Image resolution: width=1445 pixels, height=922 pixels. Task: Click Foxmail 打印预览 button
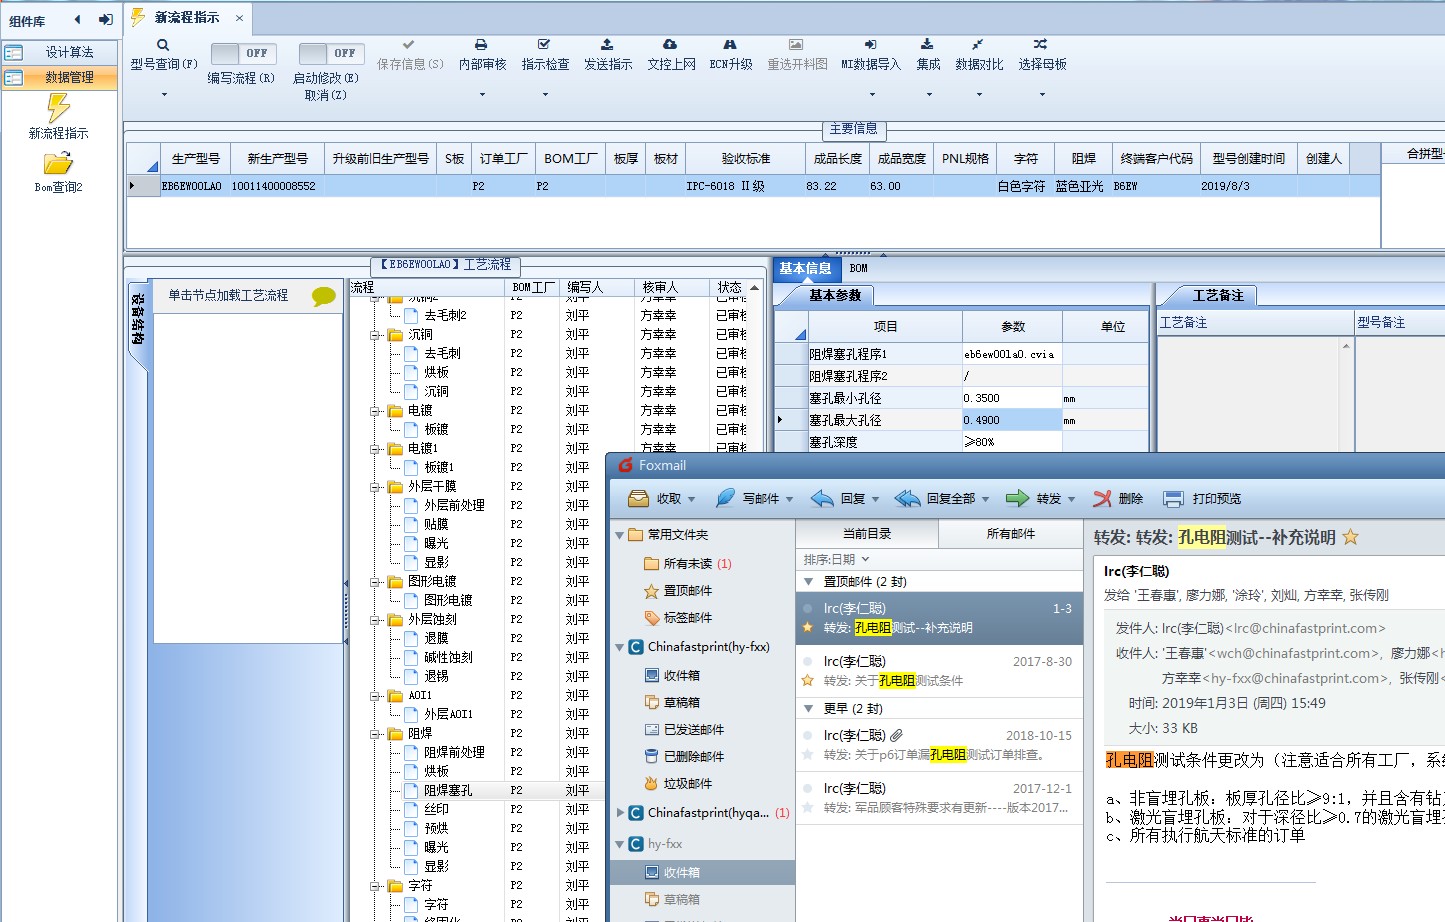(1203, 498)
